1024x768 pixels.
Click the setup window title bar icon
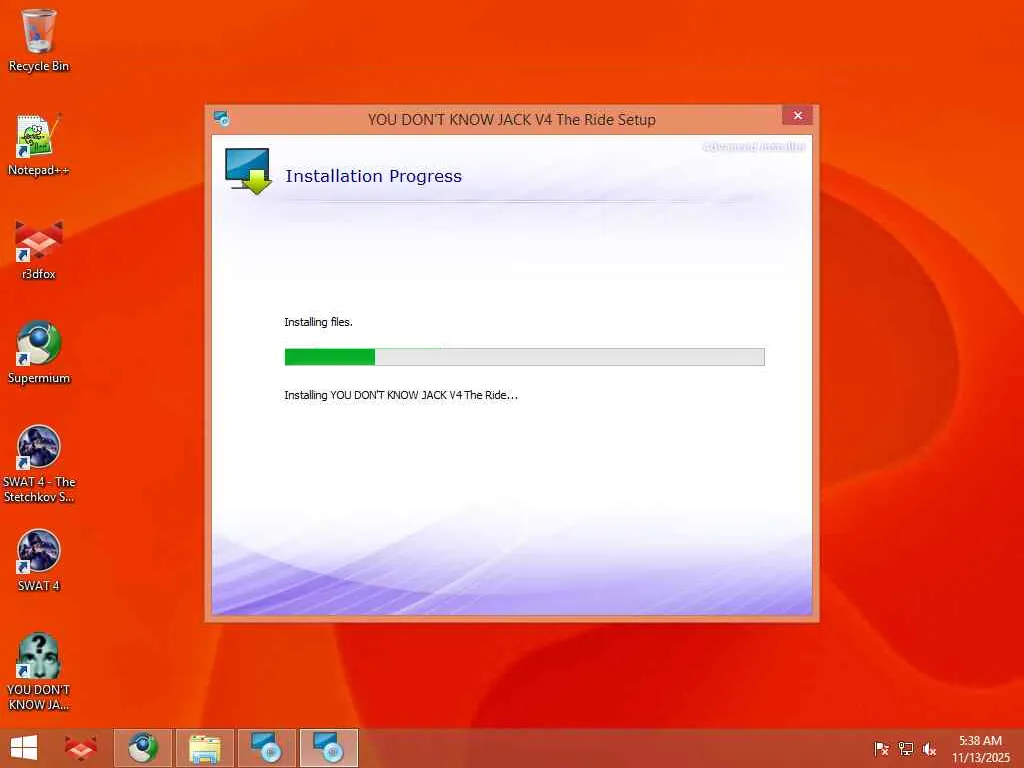[x=221, y=119]
